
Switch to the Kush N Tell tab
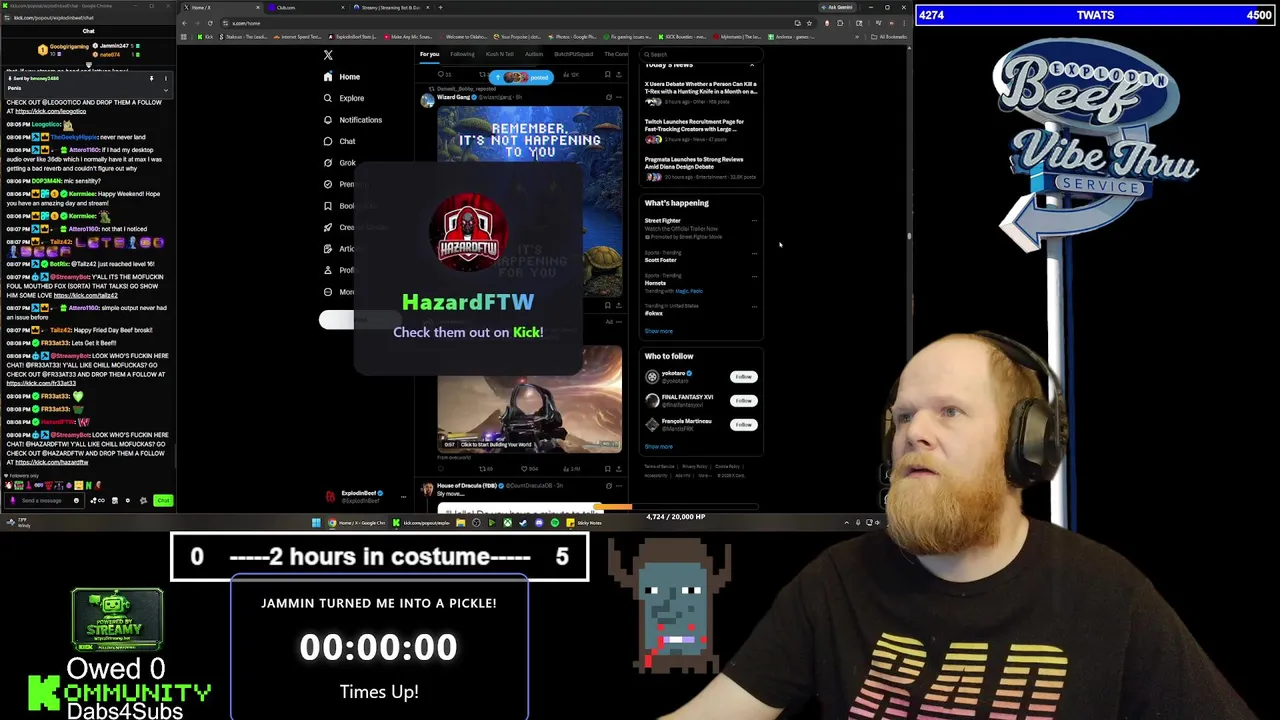[x=499, y=54]
